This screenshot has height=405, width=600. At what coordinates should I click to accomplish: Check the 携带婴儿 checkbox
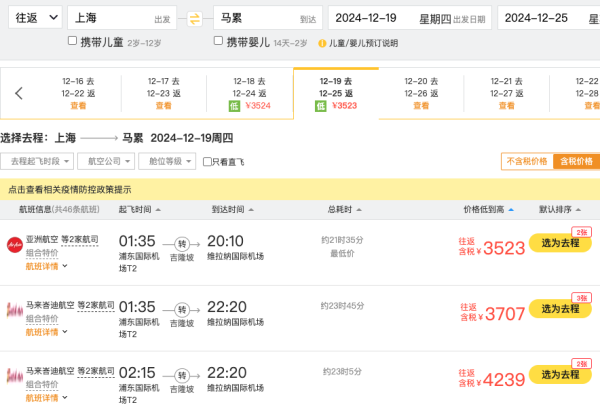(x=218, y=41)
